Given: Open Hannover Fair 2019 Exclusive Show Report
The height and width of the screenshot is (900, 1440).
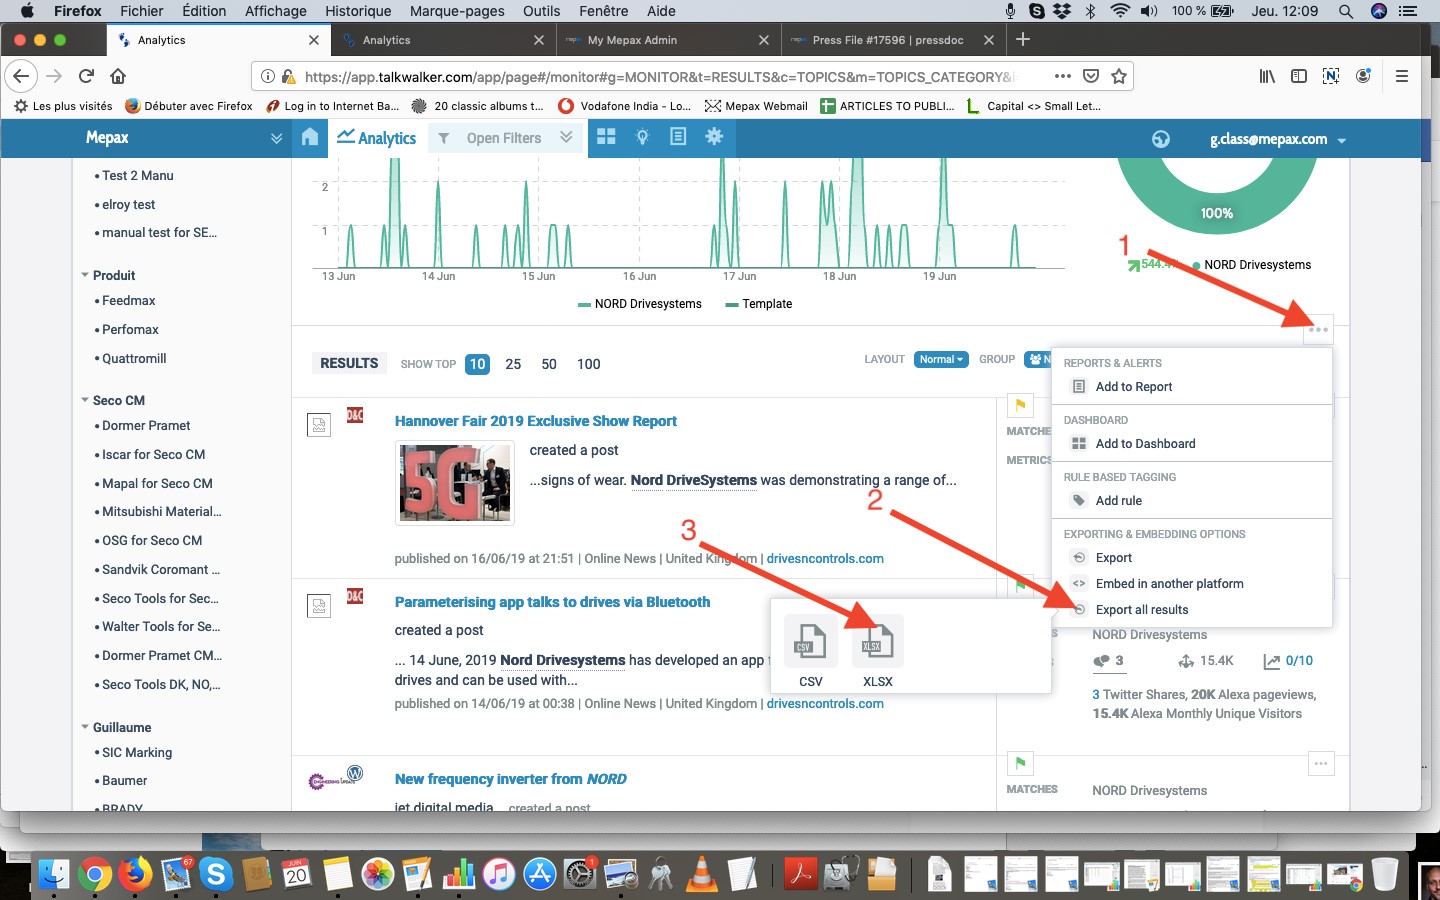Looking at the screenshot, I should click(535, 421).
